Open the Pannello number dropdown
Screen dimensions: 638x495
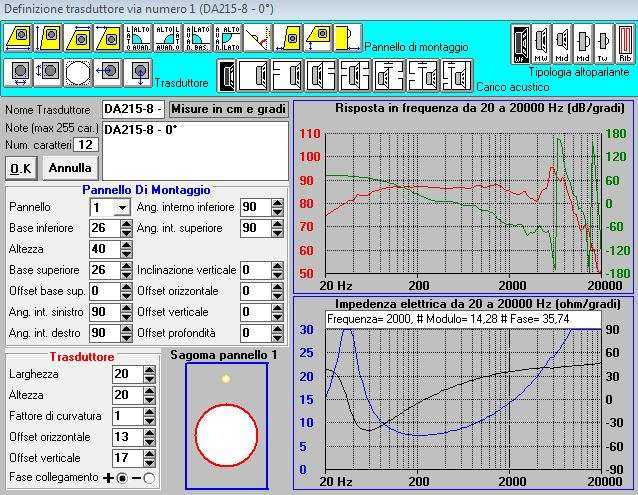pyautogui.click(x=122, y=208)
